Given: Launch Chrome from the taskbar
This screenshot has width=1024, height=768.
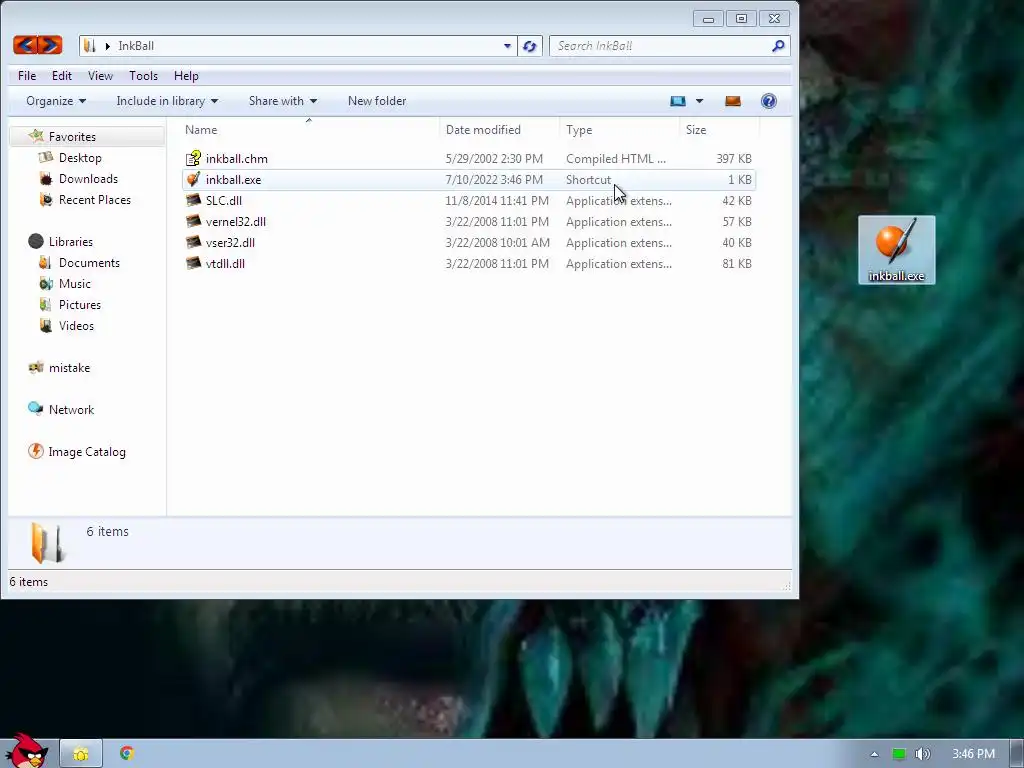Looking at the screenshot, I should pyautogui.click(x=127, y=754).
